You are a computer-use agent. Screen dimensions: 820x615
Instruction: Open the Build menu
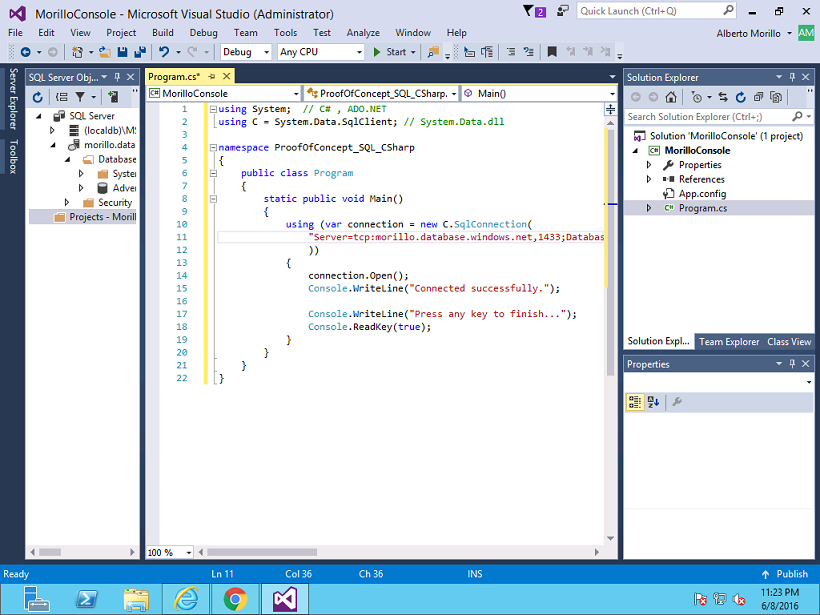pyautogui.click(x=163, y=32)
